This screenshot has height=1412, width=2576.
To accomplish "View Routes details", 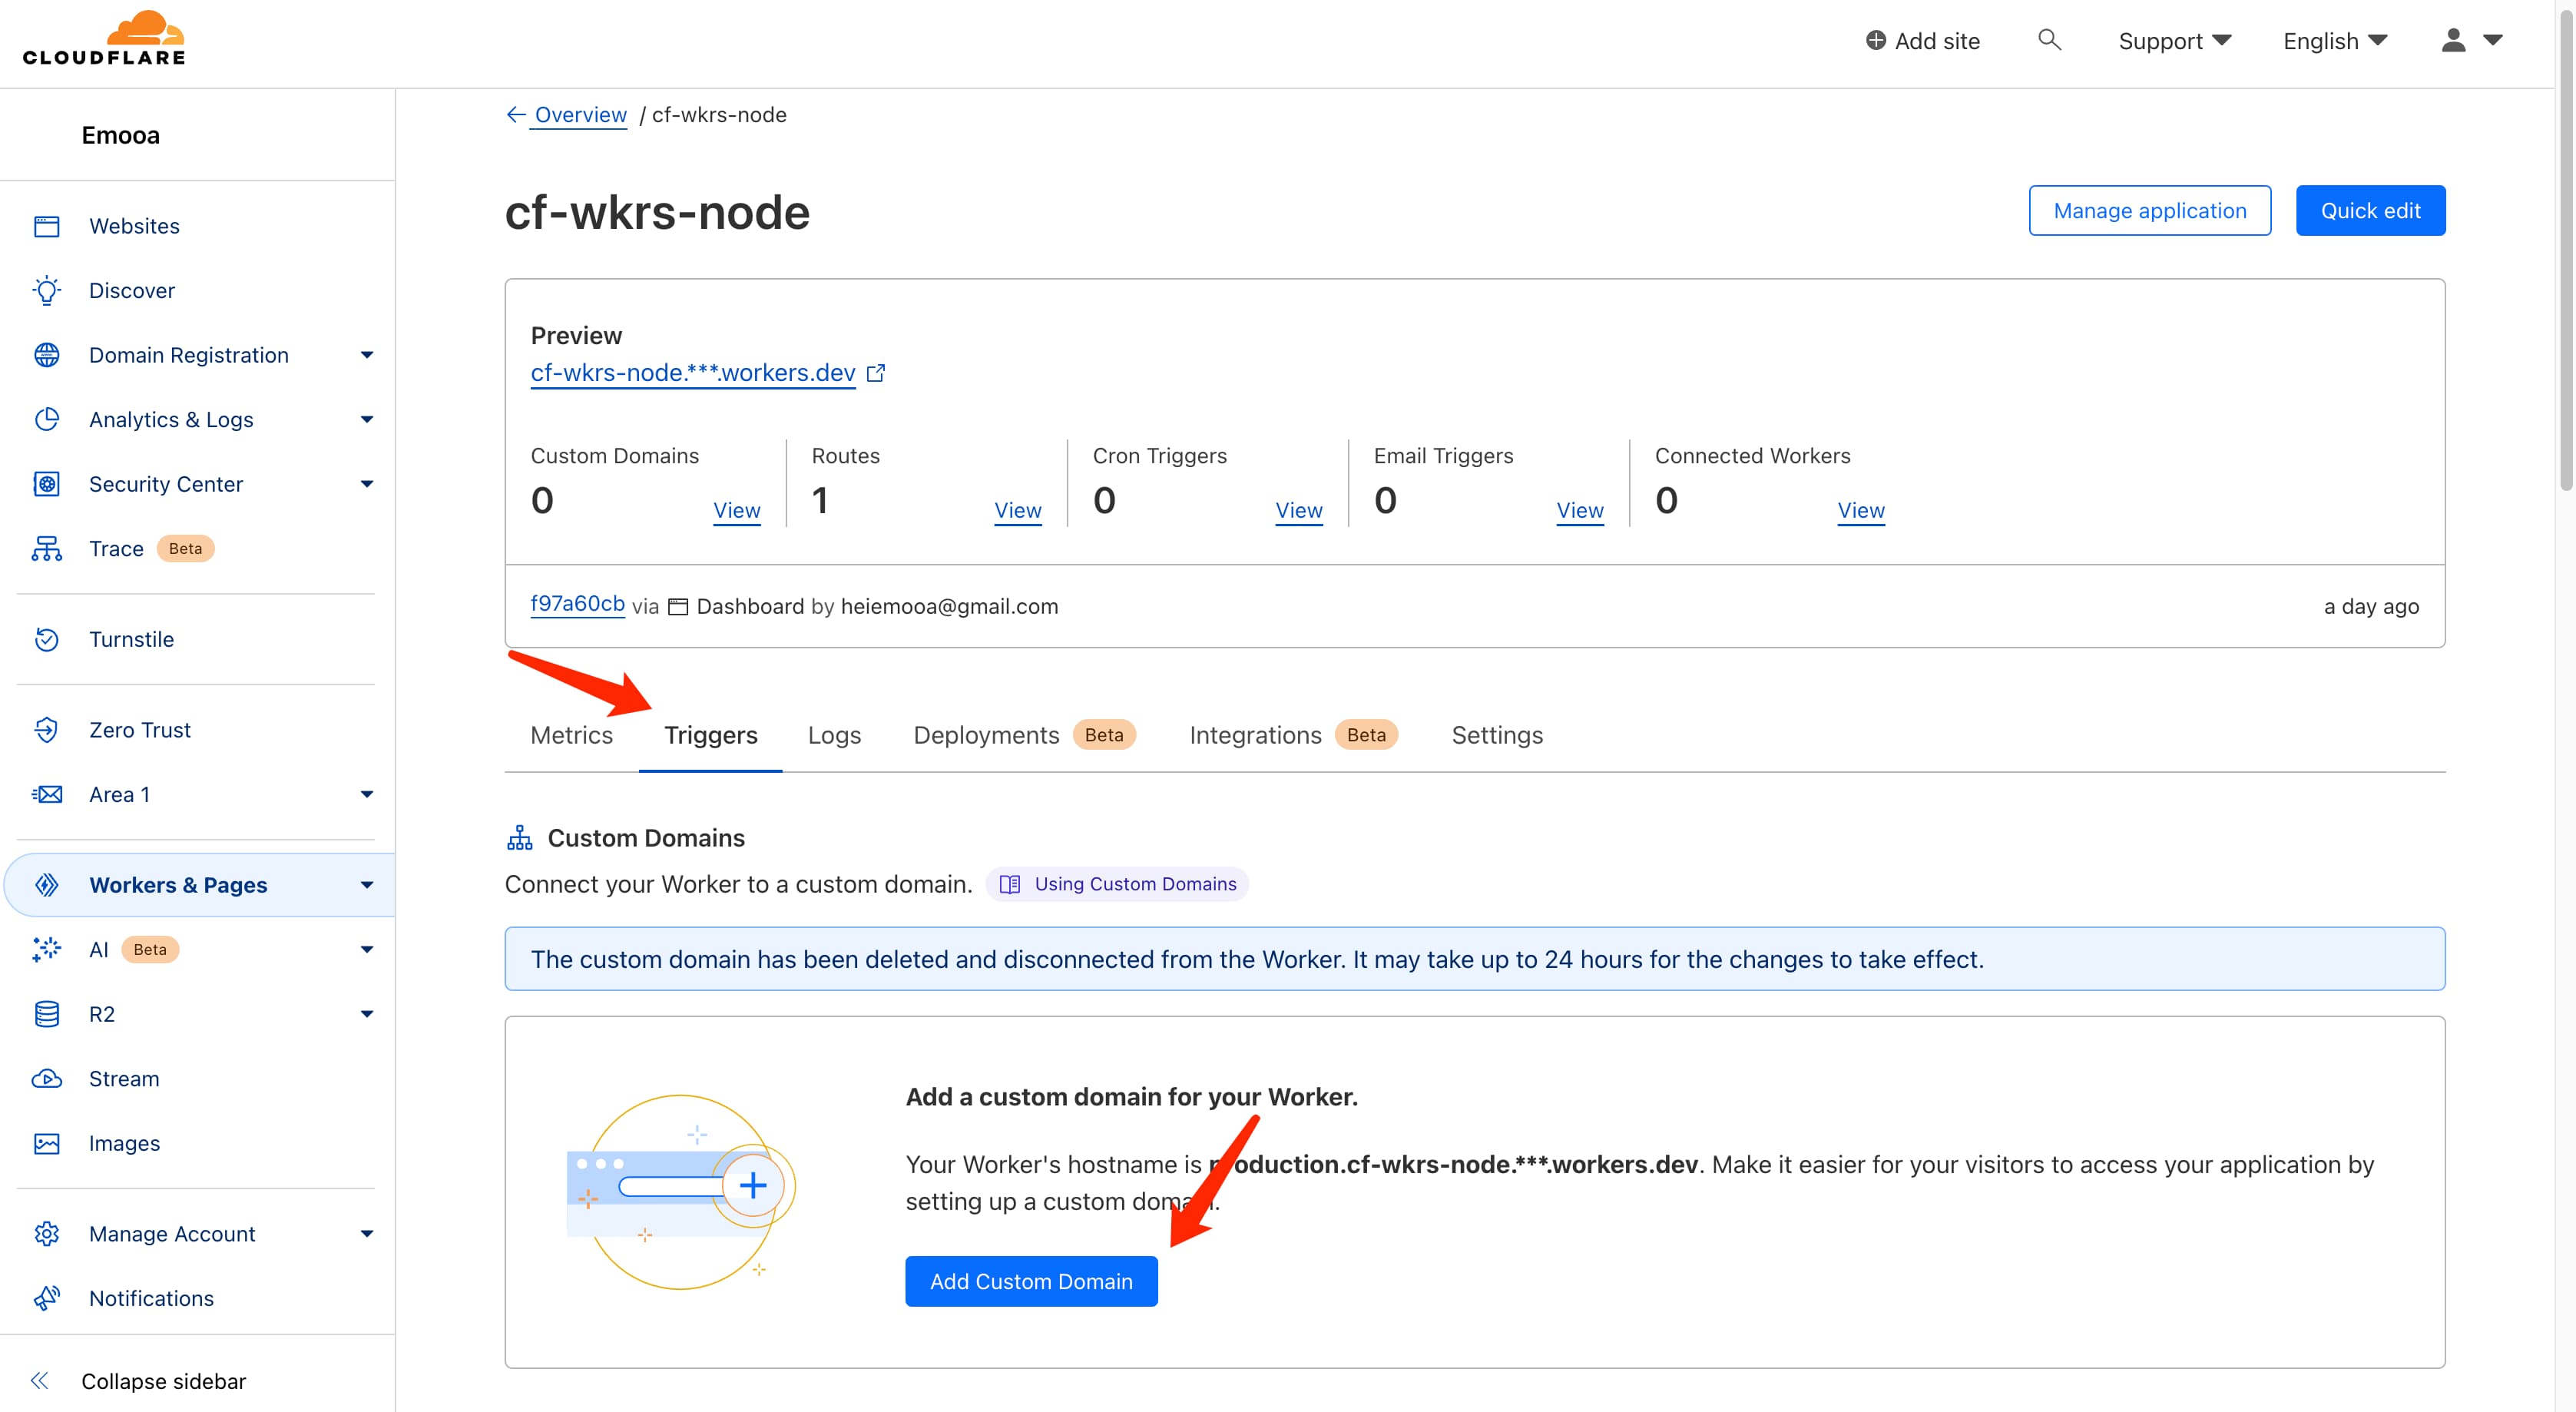I will [x=1017, y=510].
